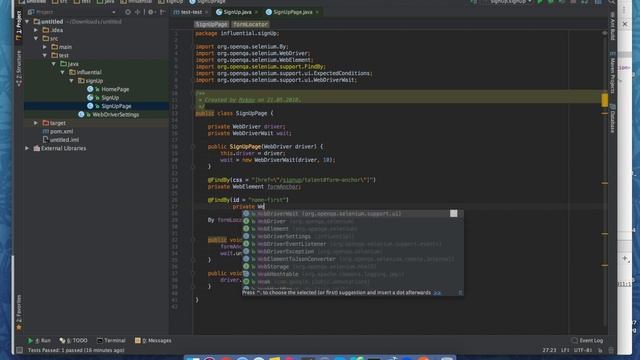Switch to the SignUp.java editor tab

[x=237, y=12]
